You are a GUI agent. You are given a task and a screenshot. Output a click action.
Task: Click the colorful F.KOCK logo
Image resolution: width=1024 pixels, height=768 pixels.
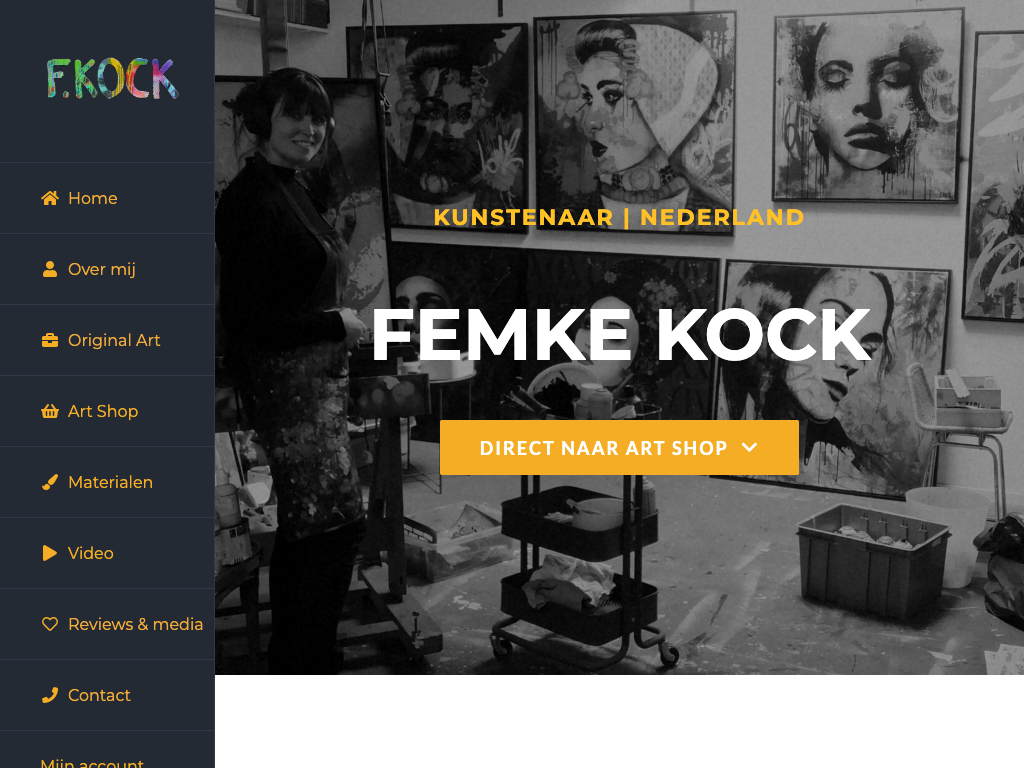[x=112, y=79]
